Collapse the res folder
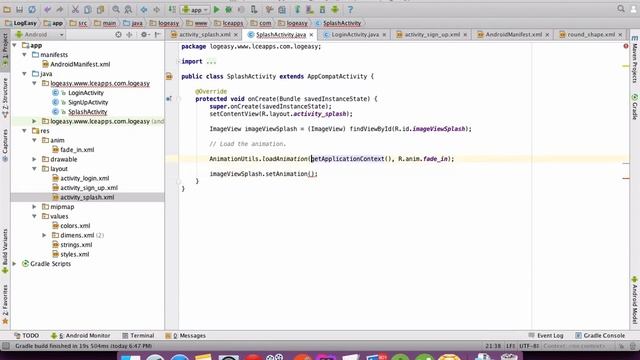This screenshot has height=360, width=640. coord(24,131)
